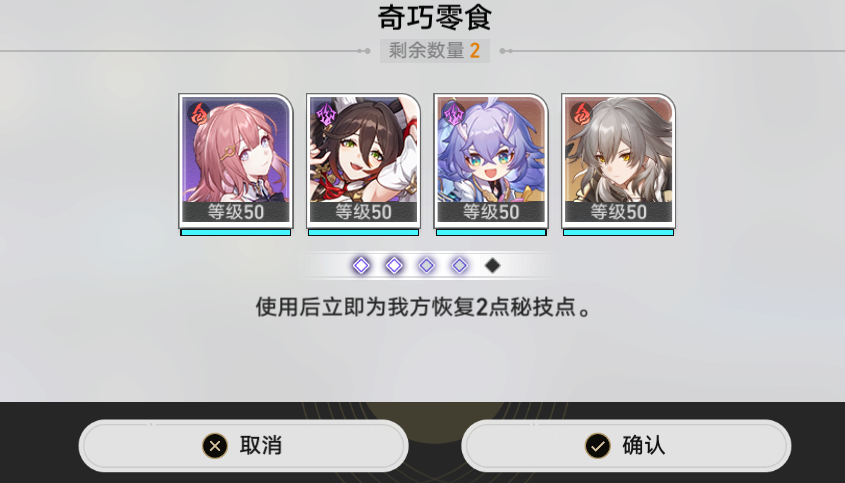Click the 取消 cancel button
This screenshot has height=483, width=845.
click(x=244, y=446)
